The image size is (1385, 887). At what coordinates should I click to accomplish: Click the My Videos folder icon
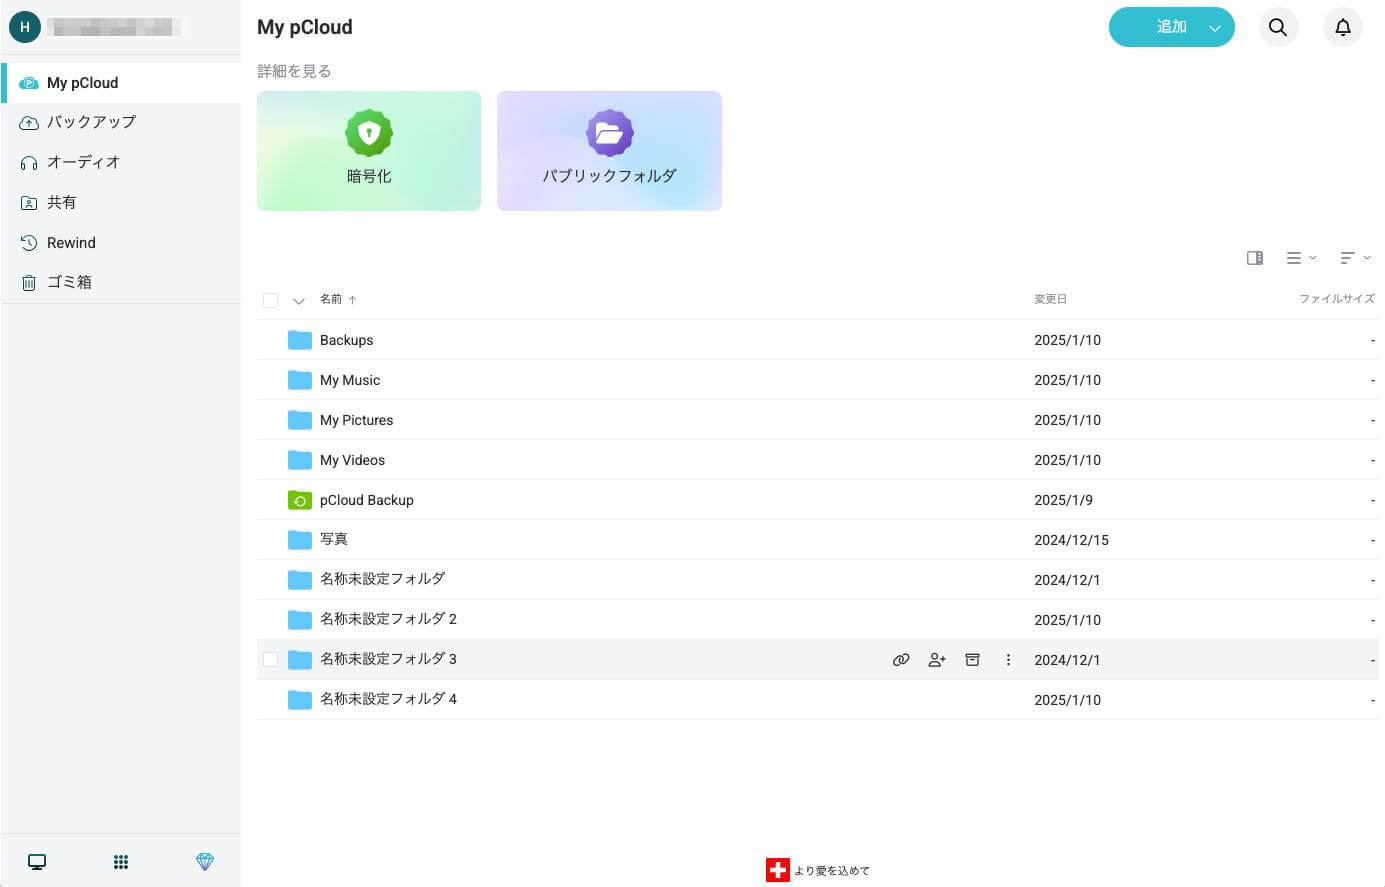tap(300, 460)
